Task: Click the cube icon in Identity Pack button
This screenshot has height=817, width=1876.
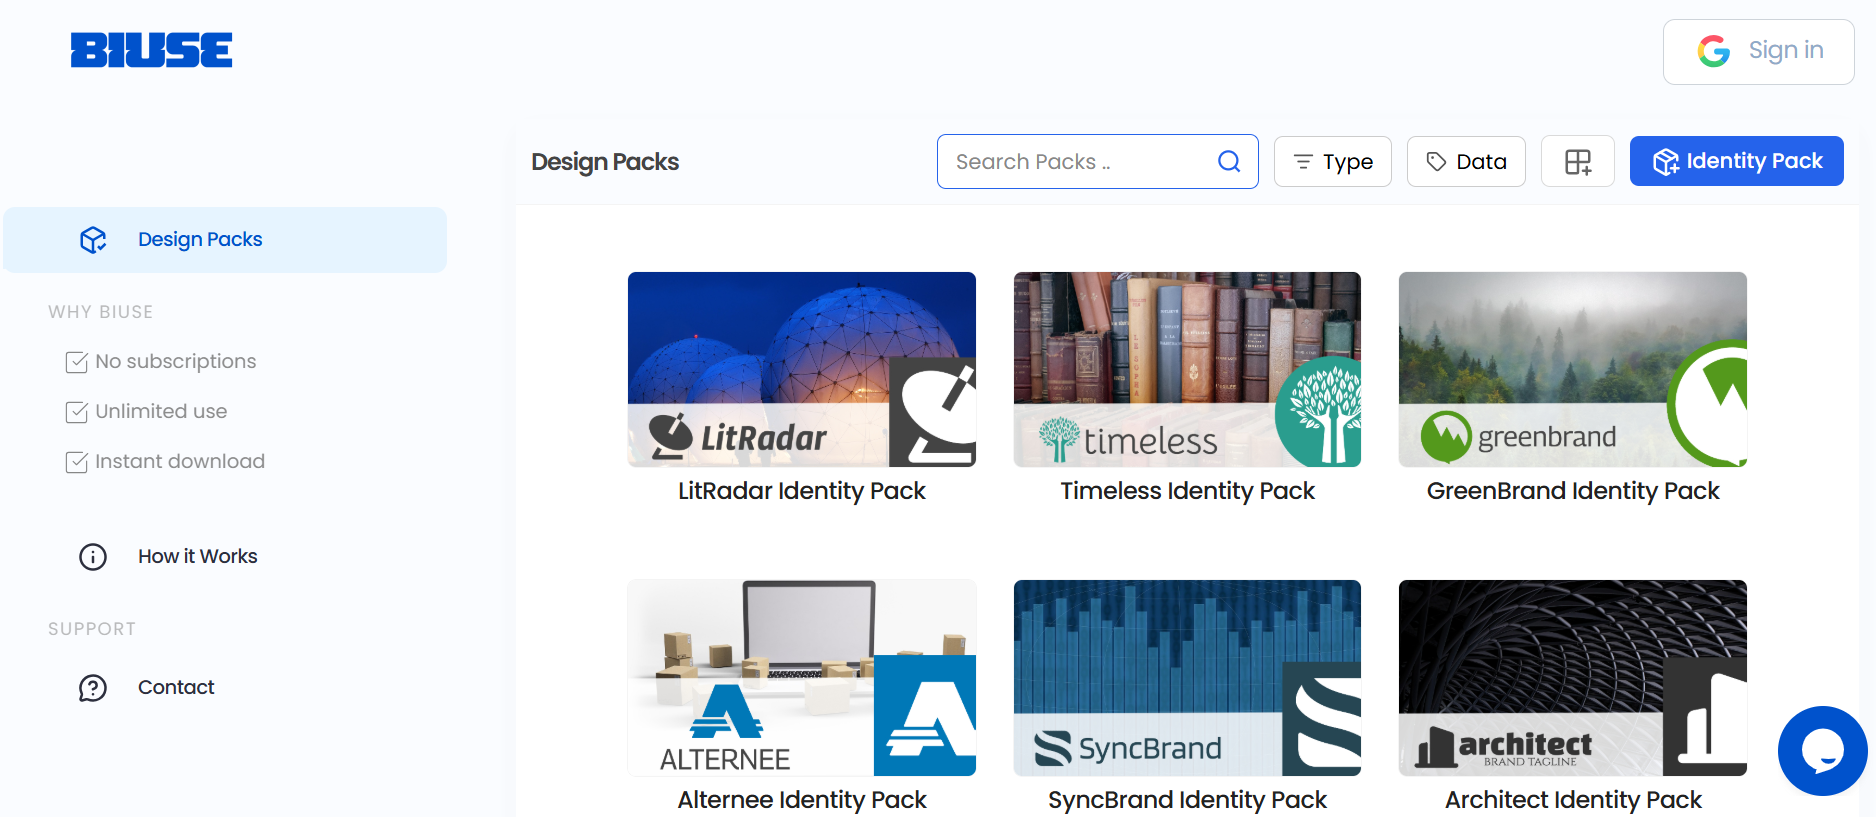Action: pyautogui.click(x=1665, y=162)
